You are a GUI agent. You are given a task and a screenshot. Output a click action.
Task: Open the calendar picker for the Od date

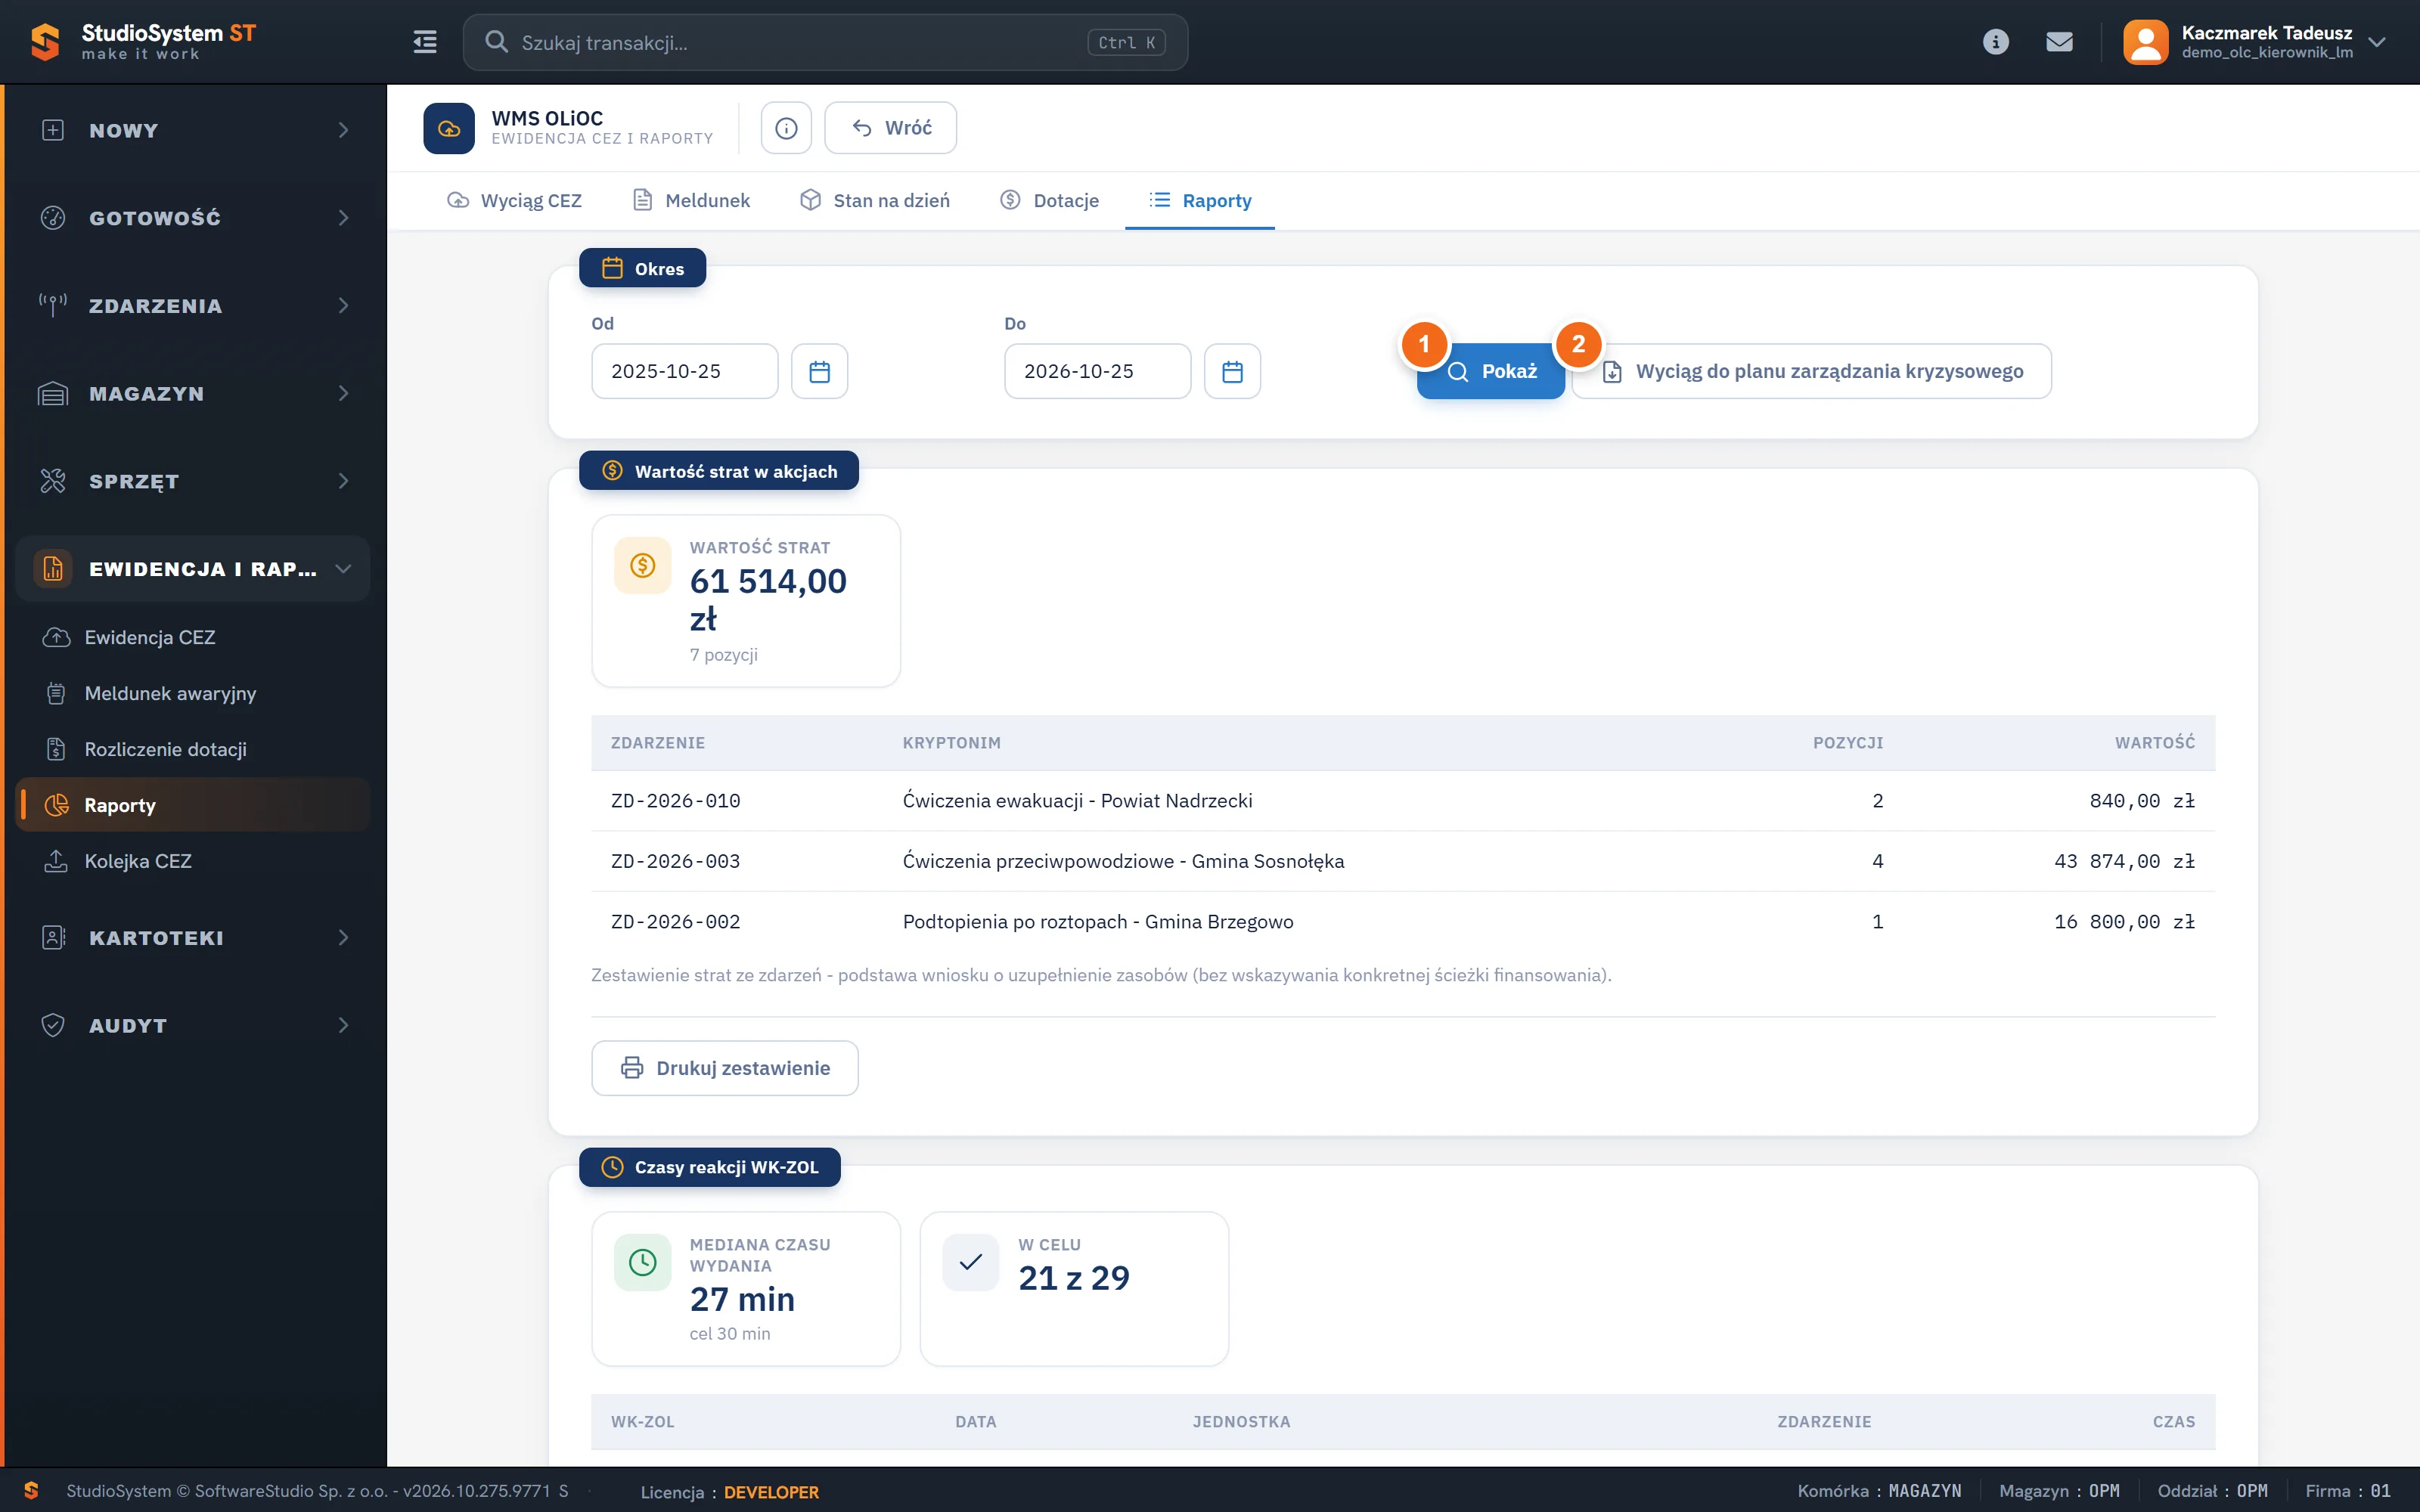(819, 371)
